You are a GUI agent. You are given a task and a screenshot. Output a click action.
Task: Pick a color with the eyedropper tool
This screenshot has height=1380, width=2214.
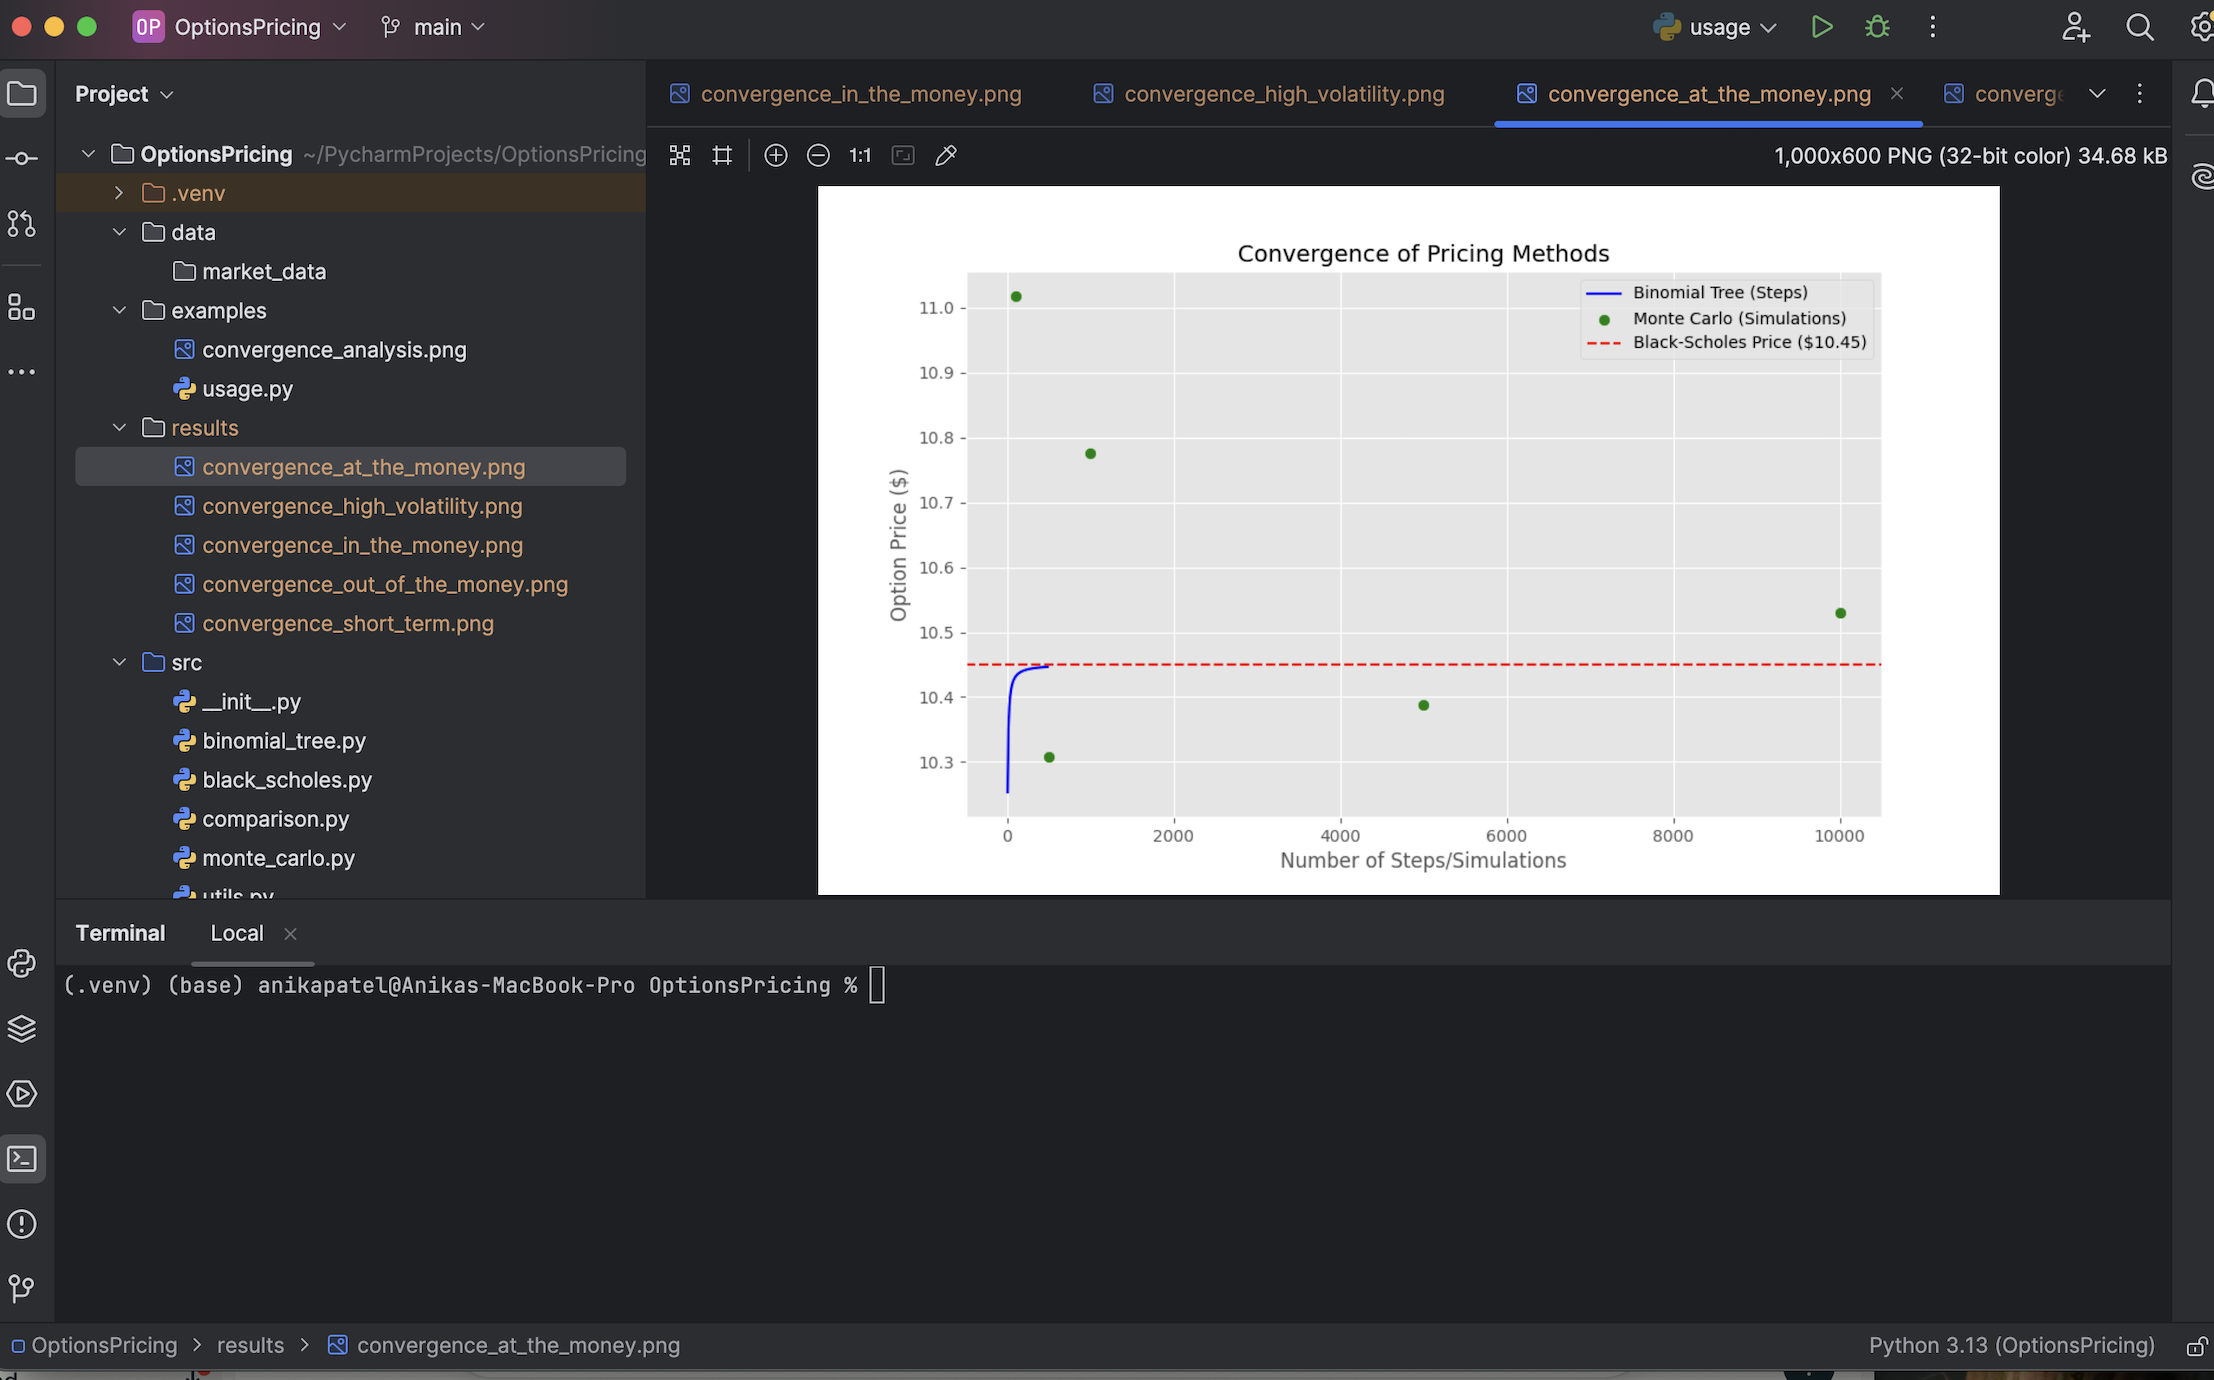pos(946,155)
